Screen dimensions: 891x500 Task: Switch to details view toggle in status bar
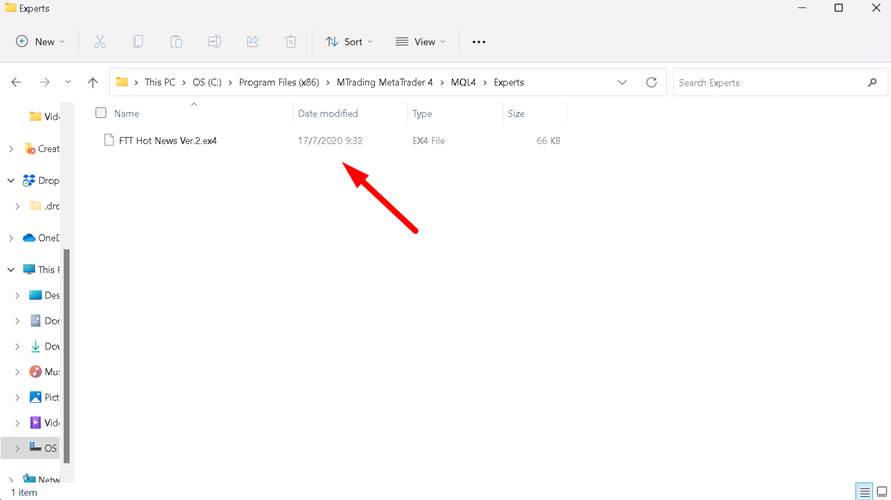point(864,492)
